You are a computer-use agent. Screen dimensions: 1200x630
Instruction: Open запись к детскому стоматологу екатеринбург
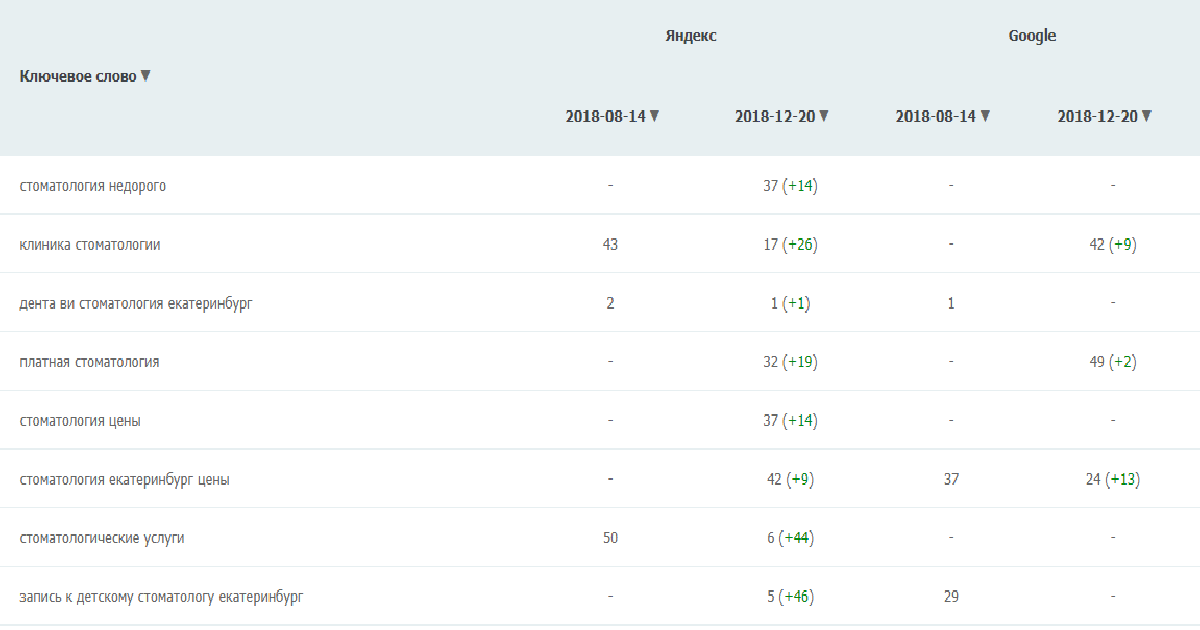(x=161, y=597)
